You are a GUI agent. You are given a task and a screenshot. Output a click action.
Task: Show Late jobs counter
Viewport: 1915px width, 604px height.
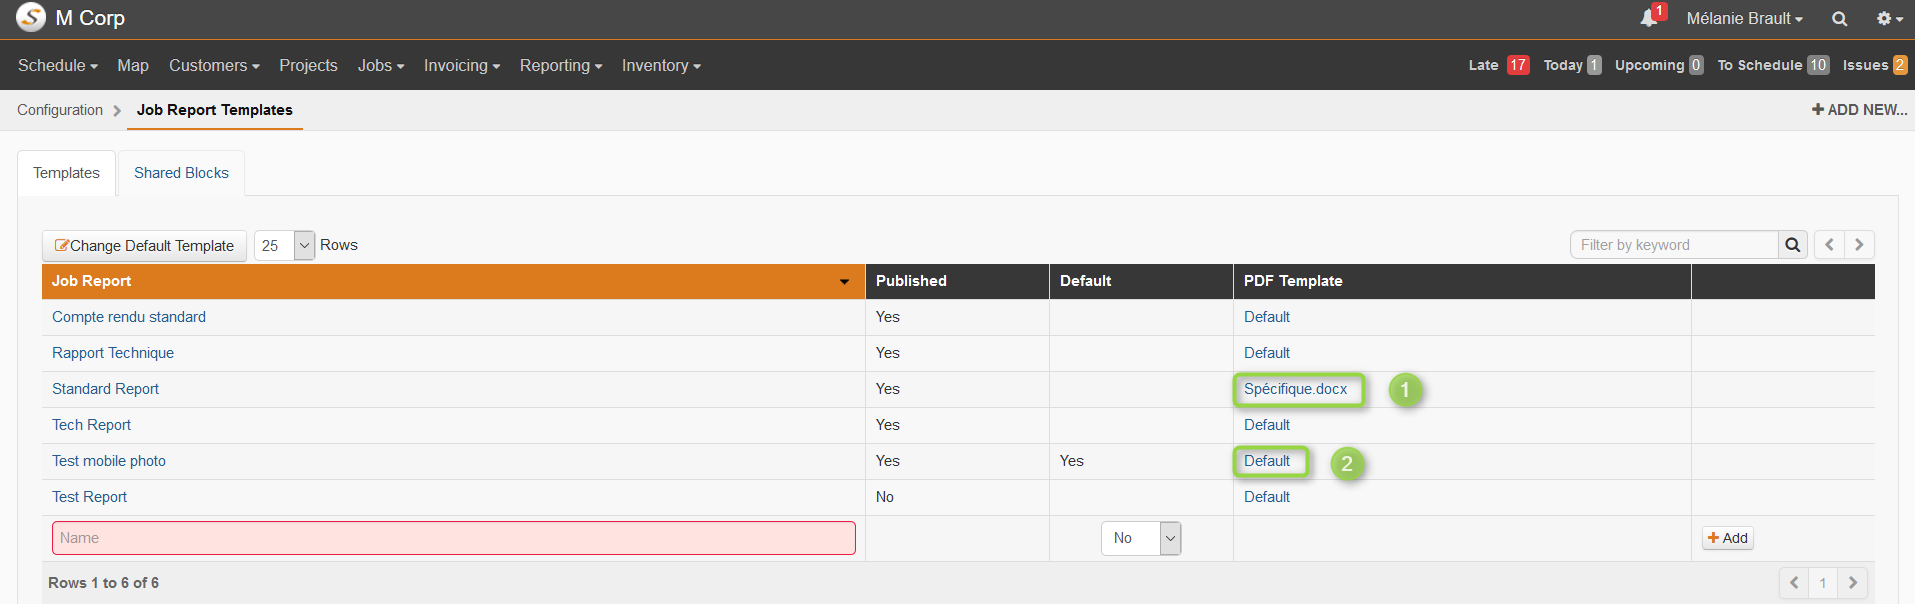tap(1498, 65)
